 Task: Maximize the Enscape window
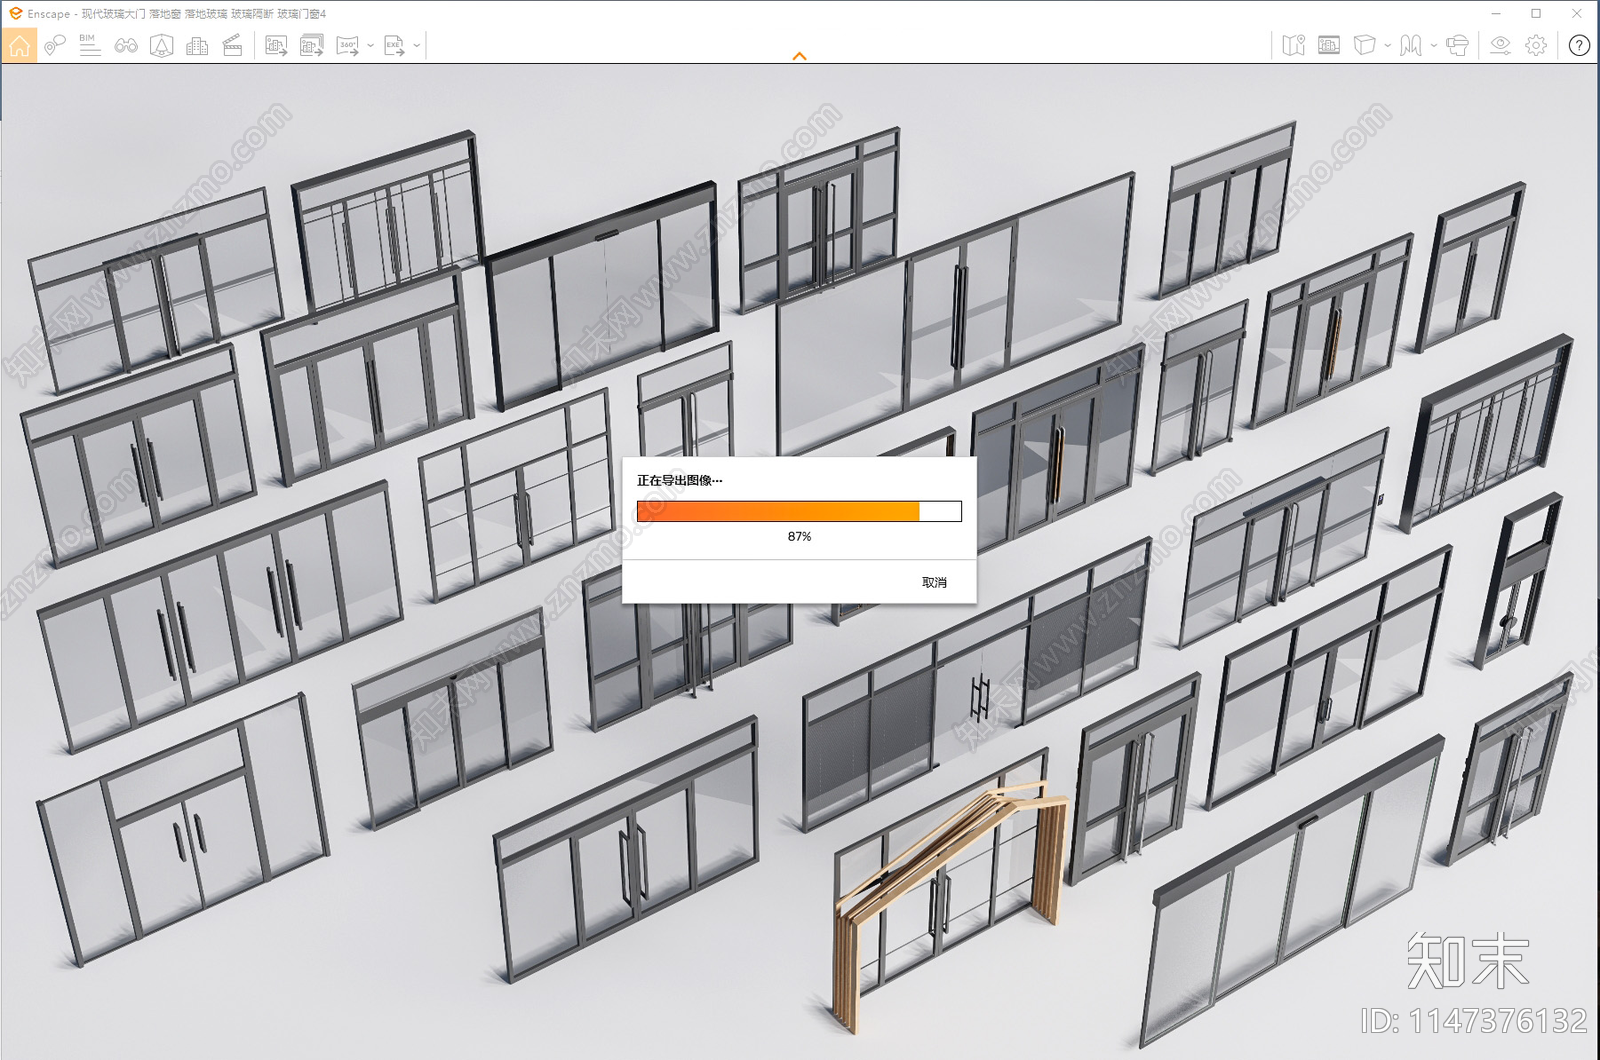(x=1536, y=13)
